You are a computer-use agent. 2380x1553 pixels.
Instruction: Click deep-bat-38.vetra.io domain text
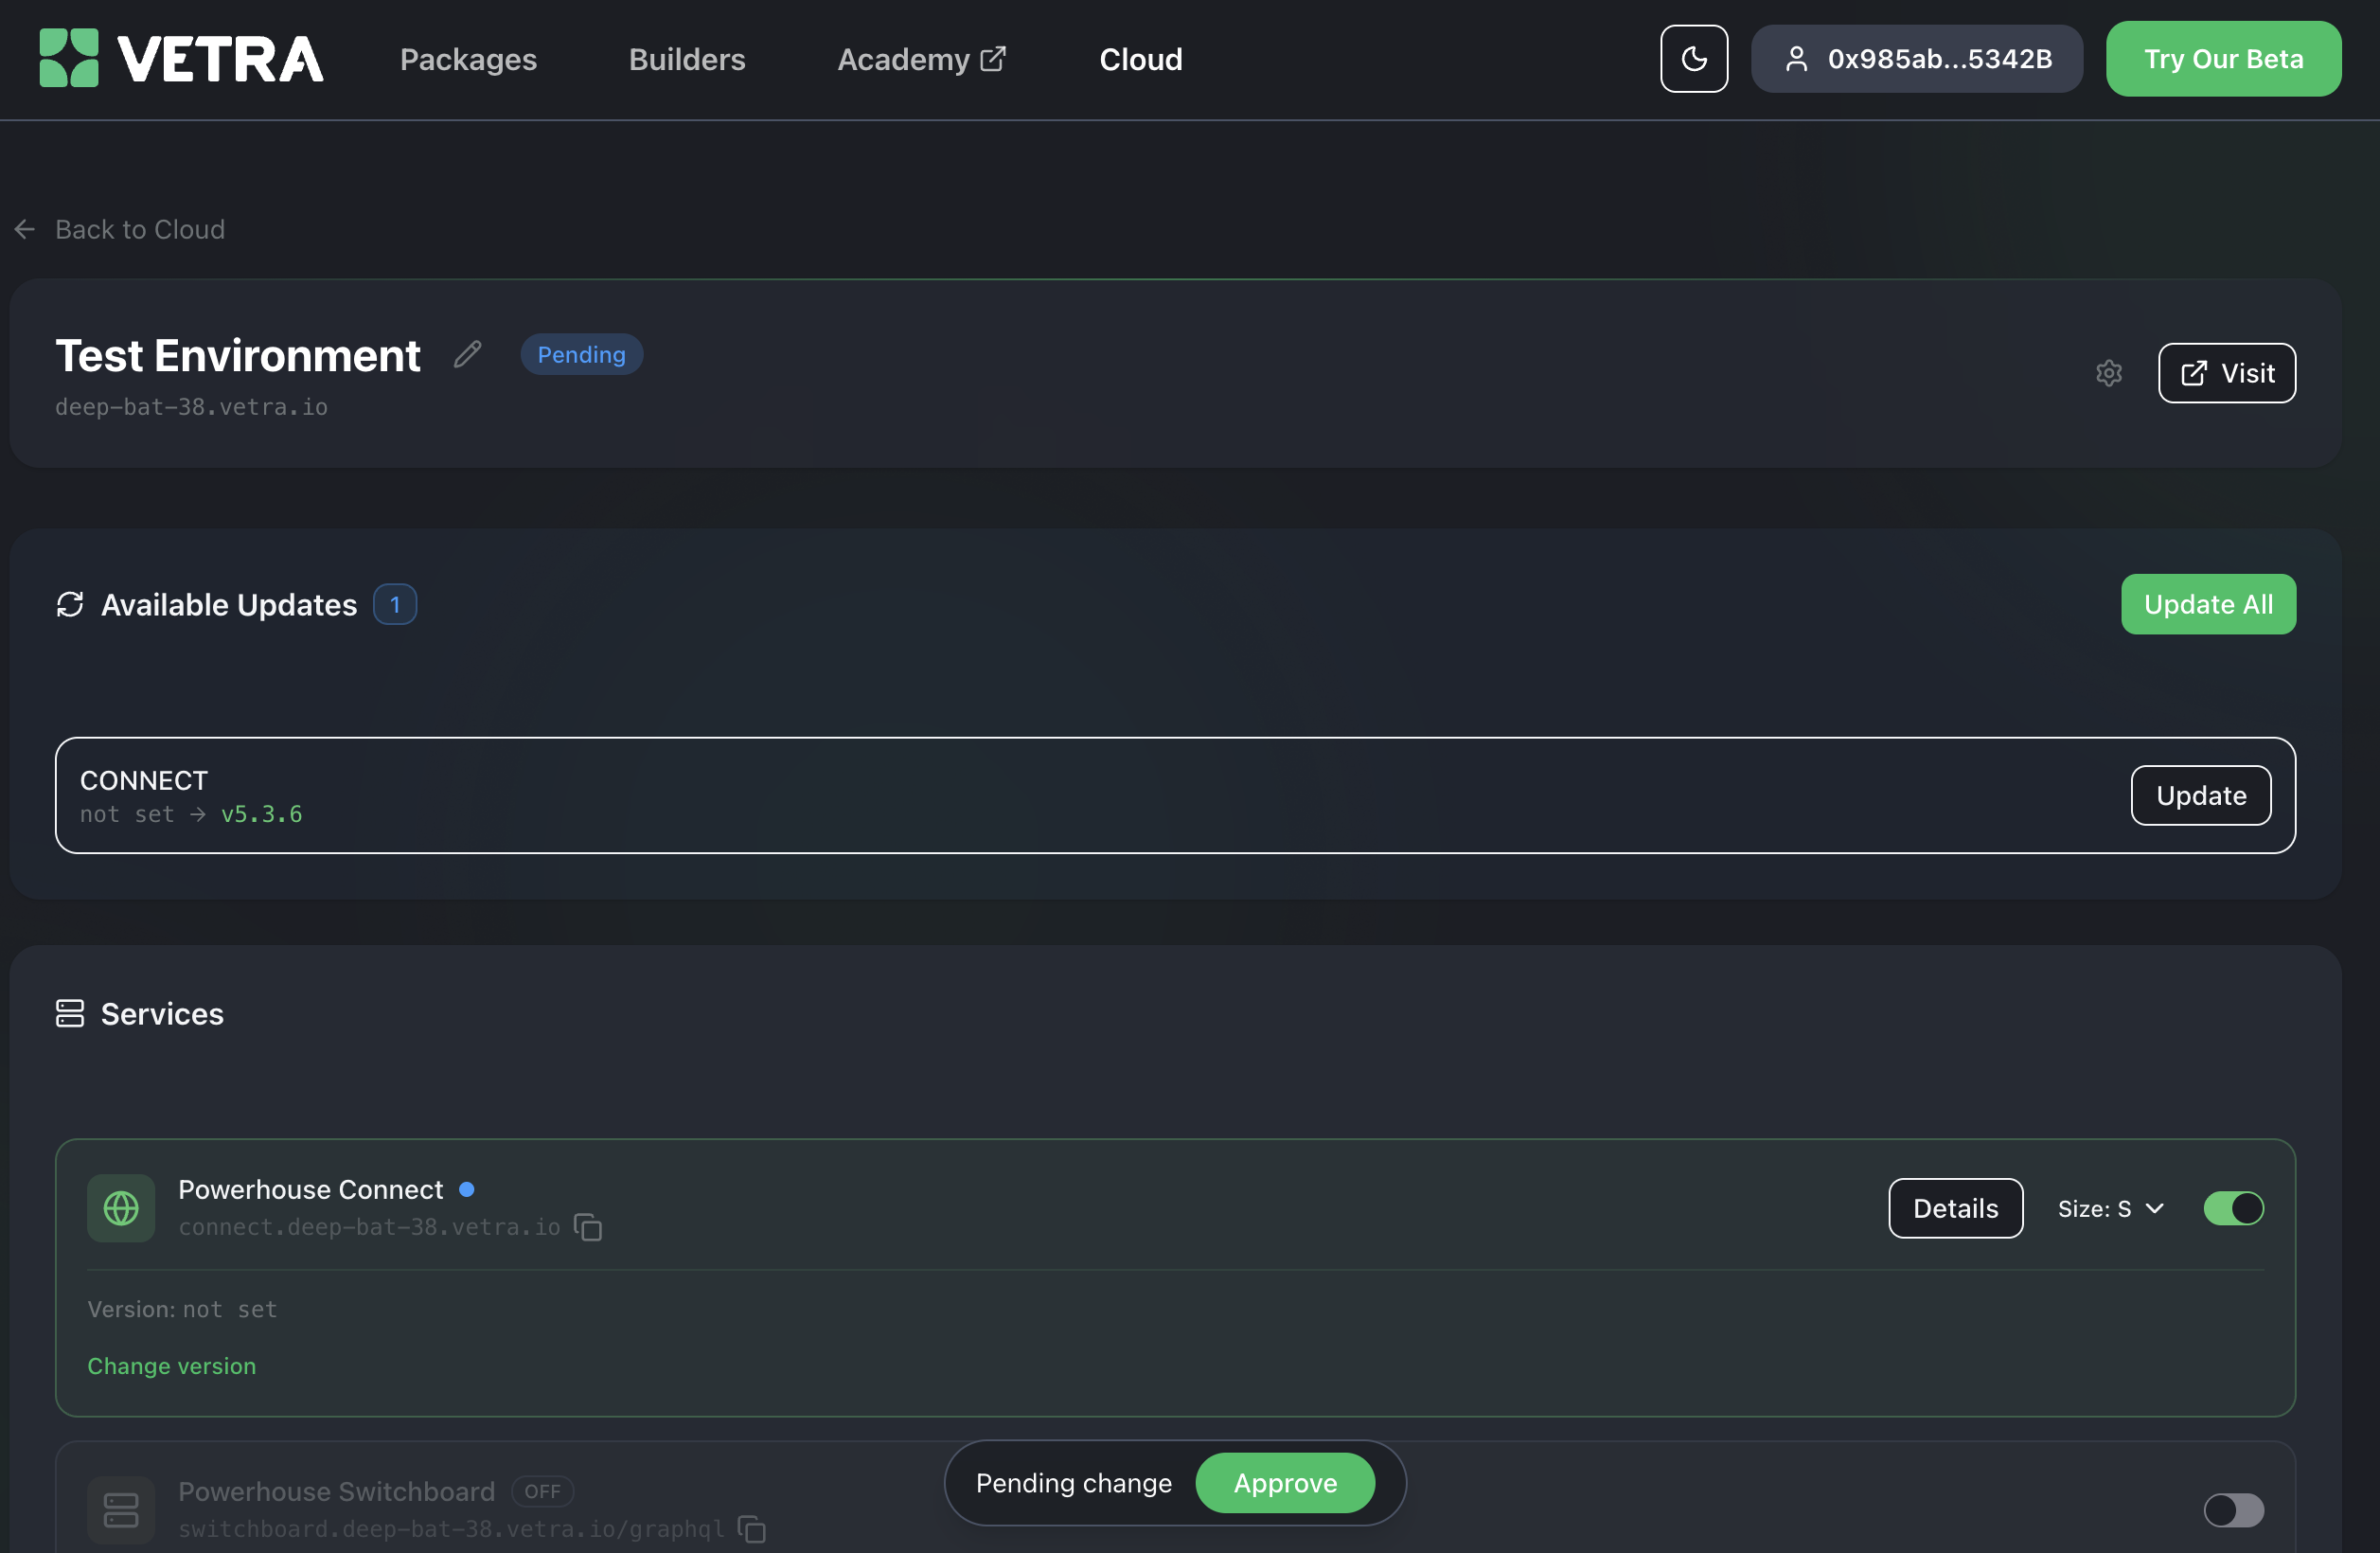[191, 407]
